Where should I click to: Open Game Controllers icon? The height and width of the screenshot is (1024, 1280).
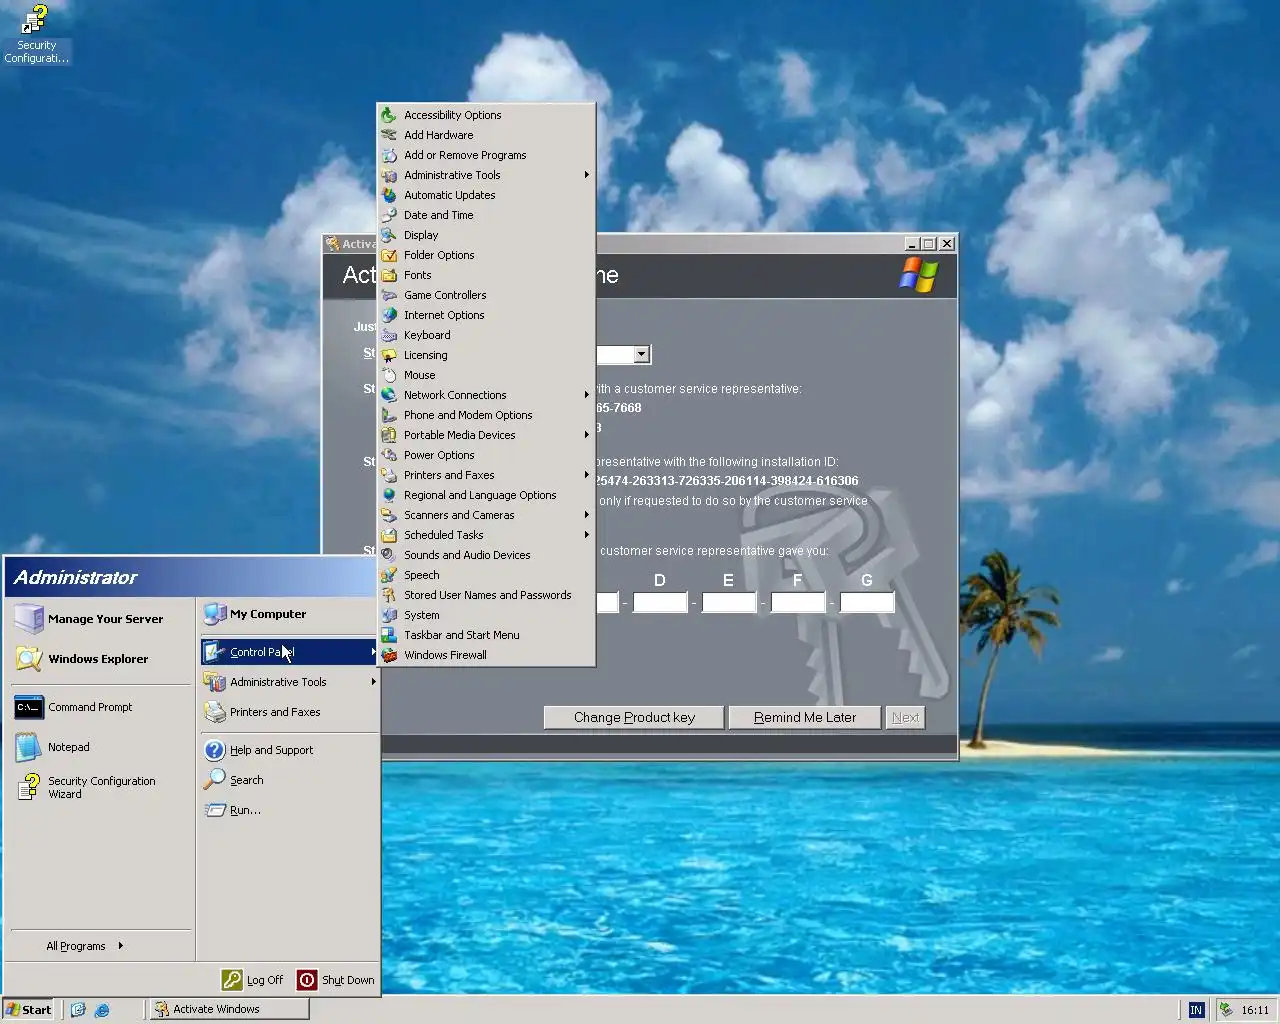point(389,295)
